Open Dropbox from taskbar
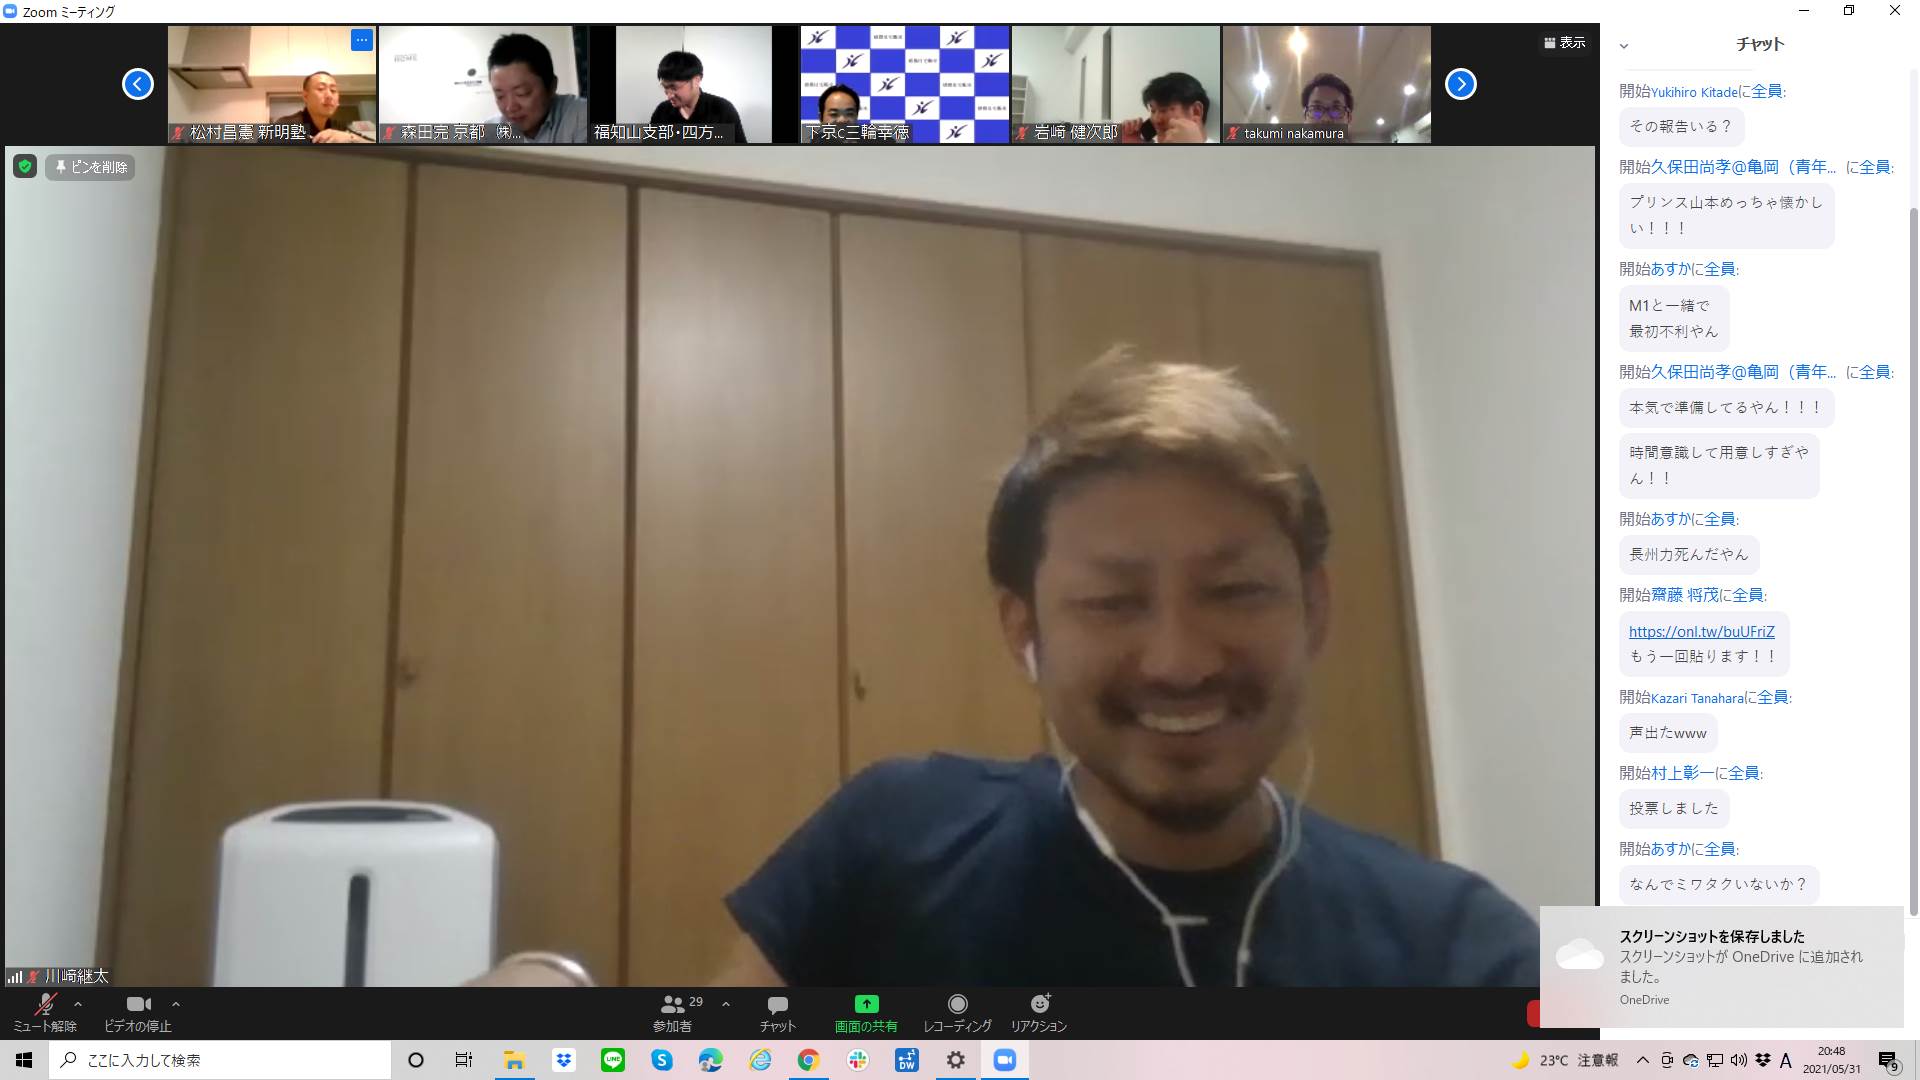1920x1080 pixels. 564,1060
